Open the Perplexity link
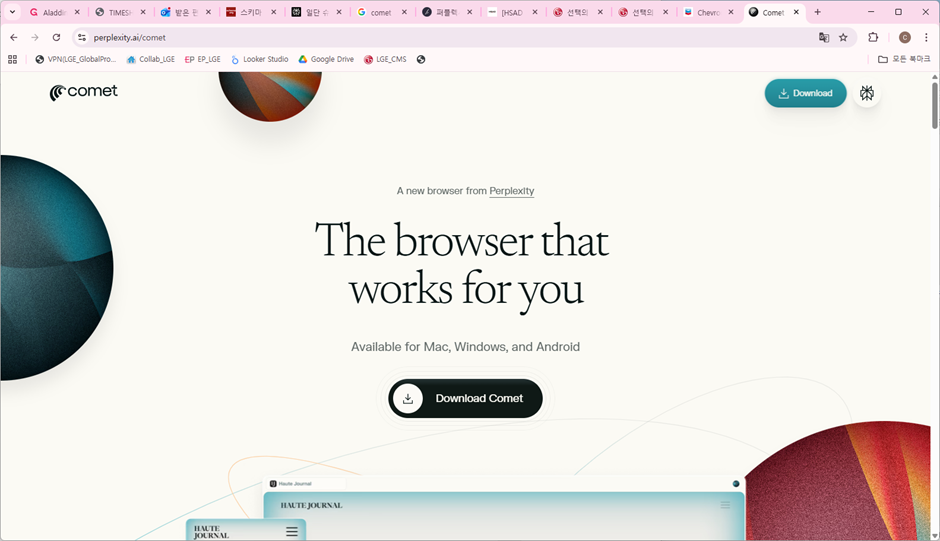This screenshot has height=541, width=940. pyautogui.click(x=511, y=191)
